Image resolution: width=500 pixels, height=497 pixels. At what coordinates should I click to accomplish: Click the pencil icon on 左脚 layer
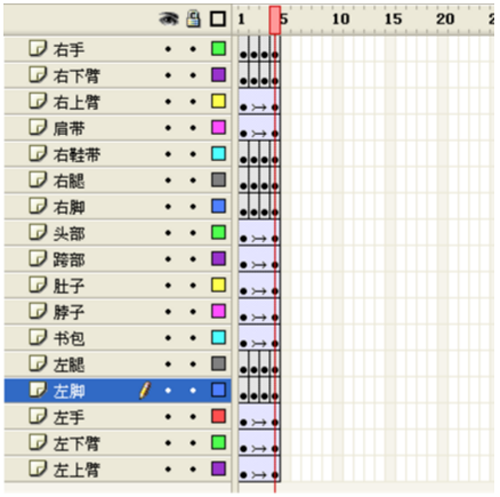click(145, 391)
